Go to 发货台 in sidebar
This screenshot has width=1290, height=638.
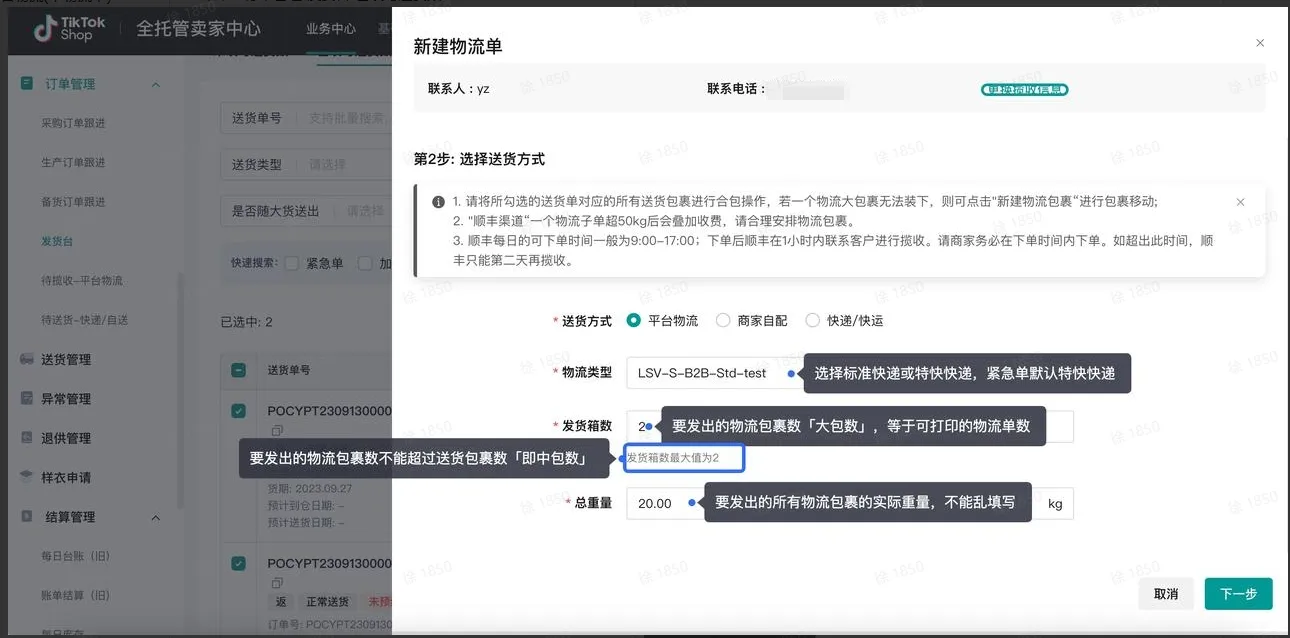tap(57, 241)
